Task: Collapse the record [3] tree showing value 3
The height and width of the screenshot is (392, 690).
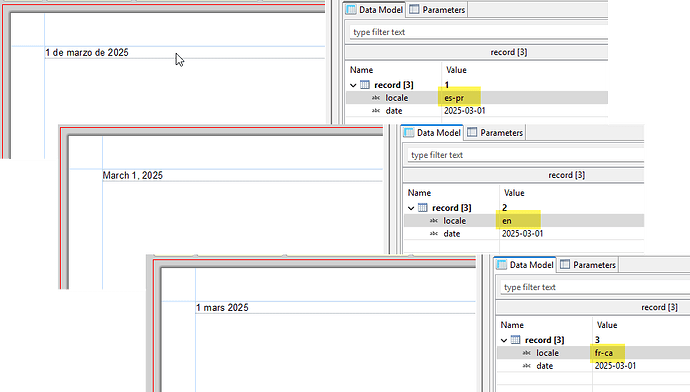Action: coord(504,340)
